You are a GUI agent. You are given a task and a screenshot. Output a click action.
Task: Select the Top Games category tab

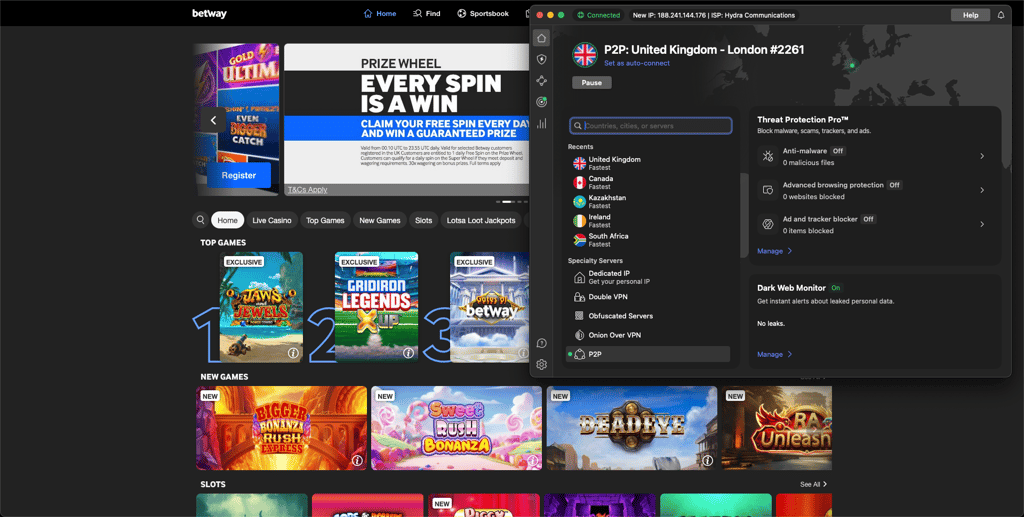(325, 220)
